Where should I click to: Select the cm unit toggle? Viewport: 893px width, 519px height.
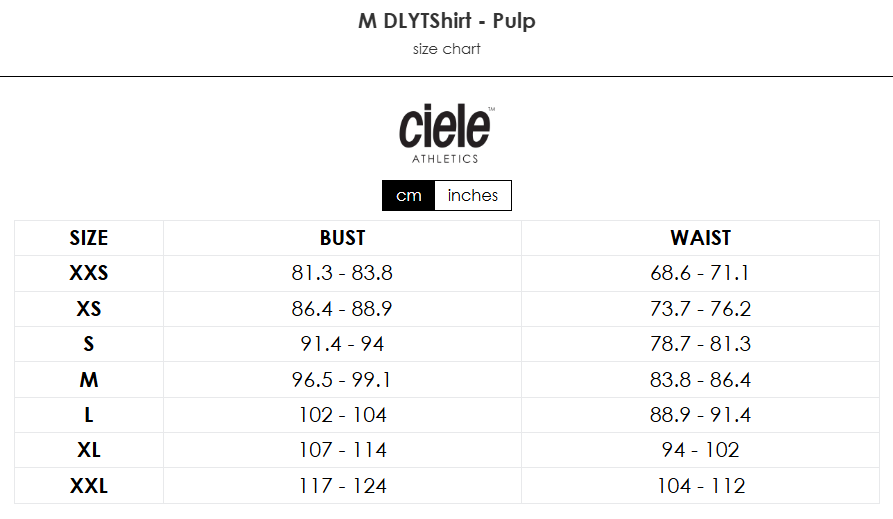(408, 195)
